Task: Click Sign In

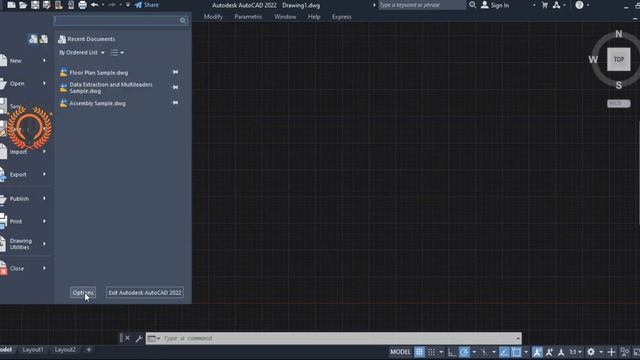Action: tap(495, 5)
